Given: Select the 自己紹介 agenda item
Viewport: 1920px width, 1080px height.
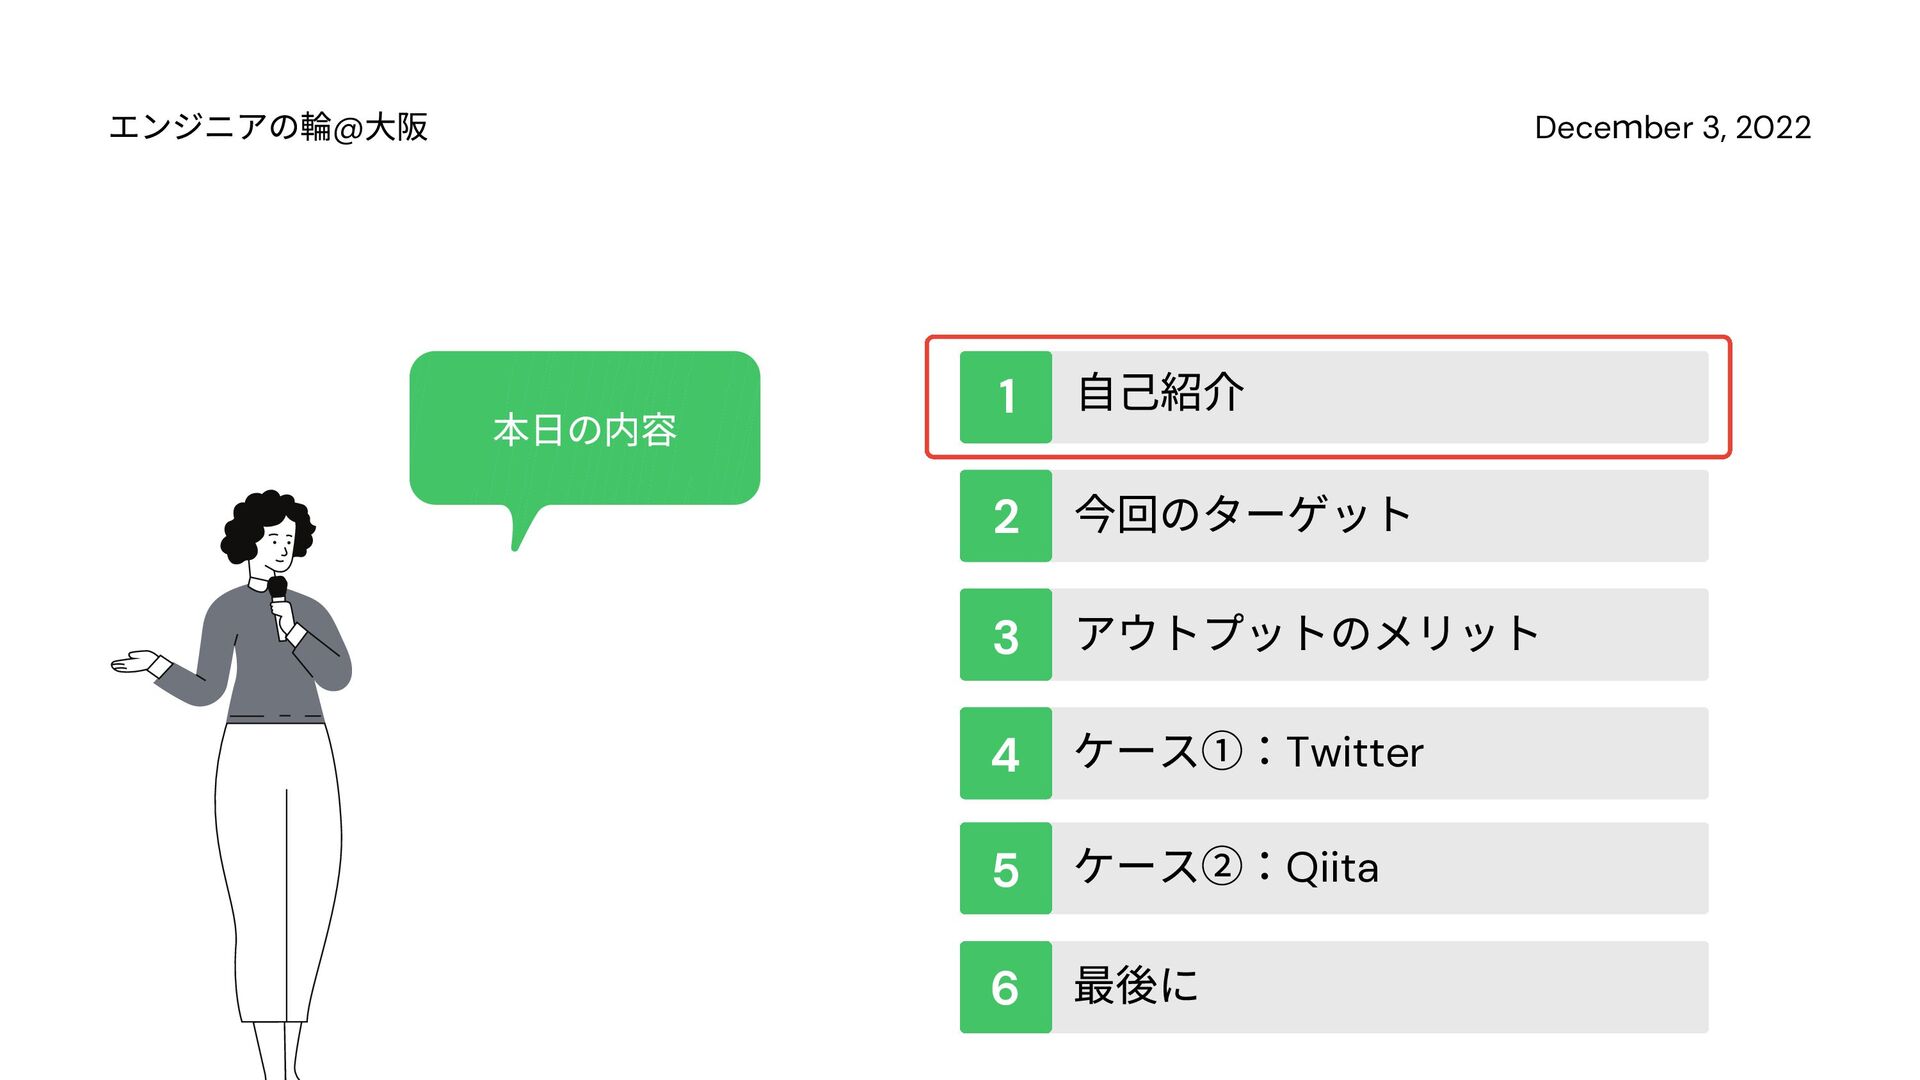Looking at the screenshot, I should tap(1334, 397).
